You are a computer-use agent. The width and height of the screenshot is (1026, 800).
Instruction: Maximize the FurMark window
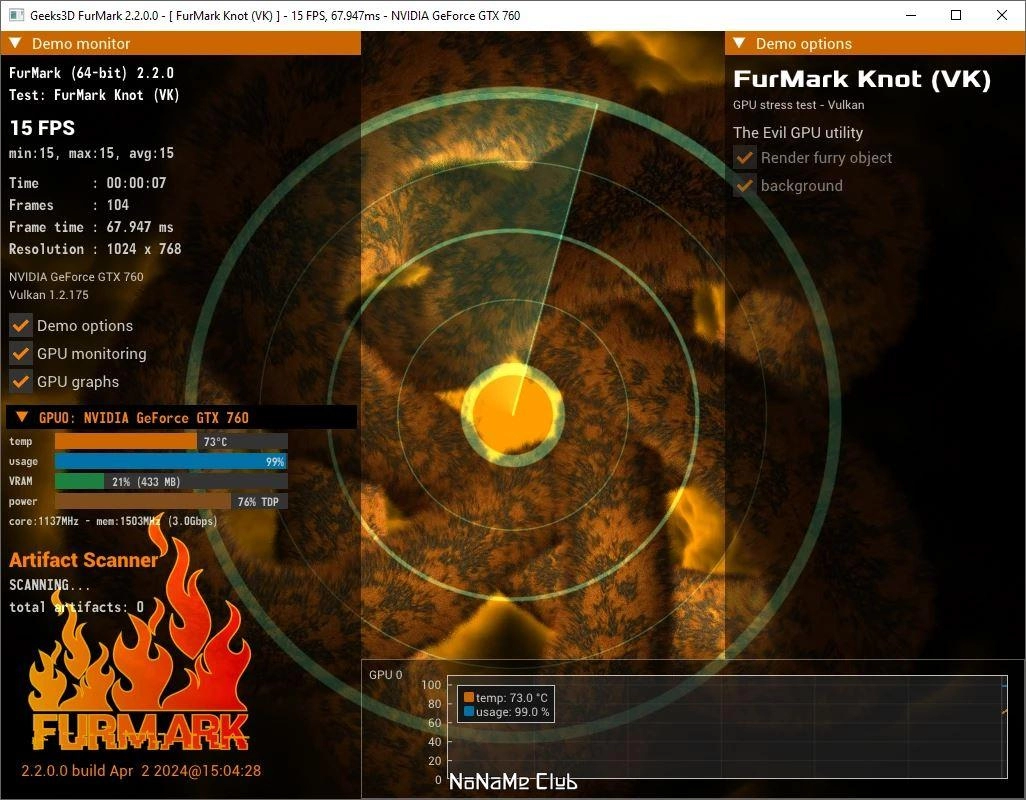click(x=956, y=15)
